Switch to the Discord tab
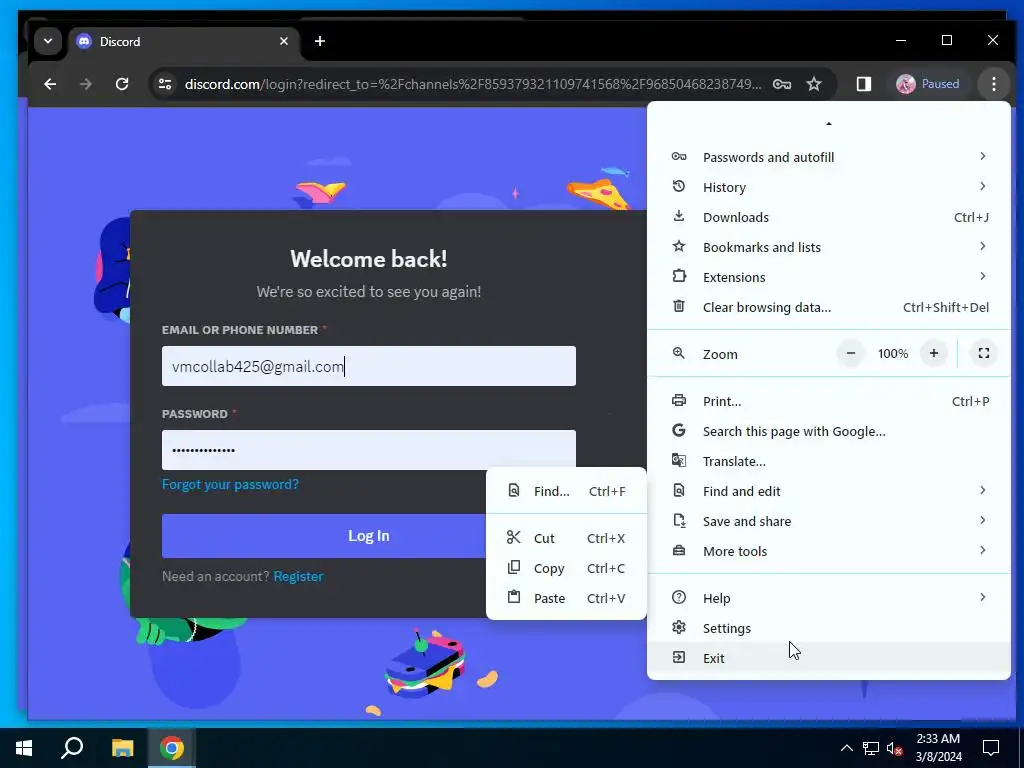Screen dimensions: 1024x768 pos(182,41)
